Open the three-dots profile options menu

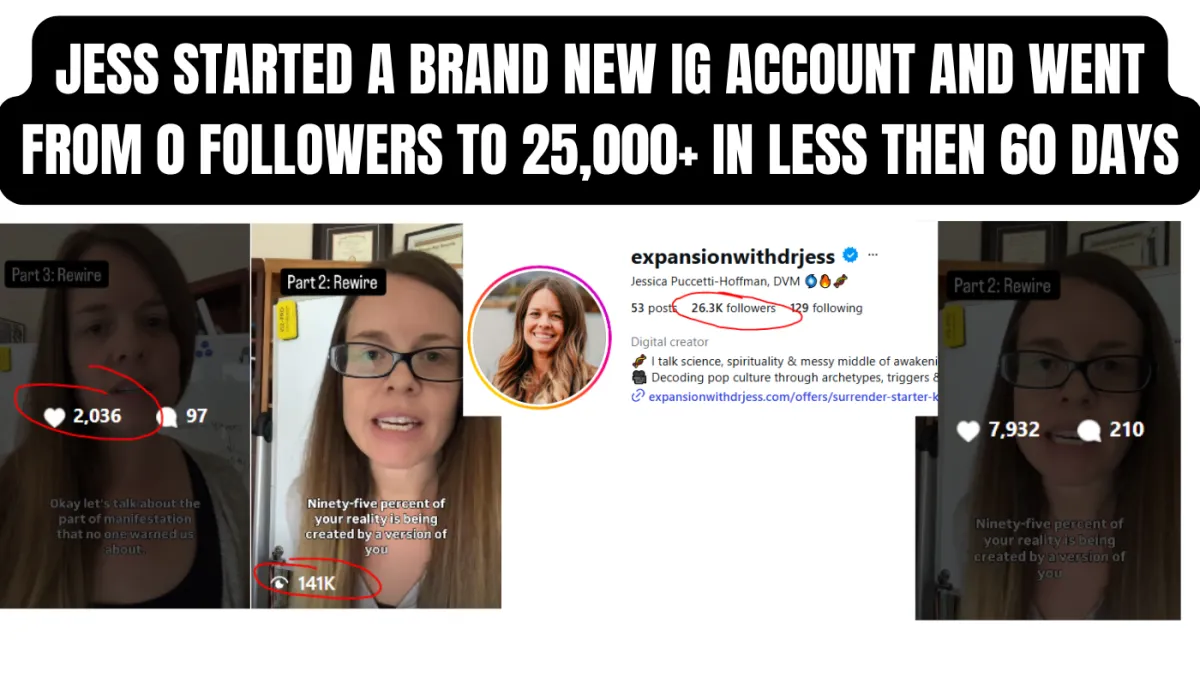(873, 254)
